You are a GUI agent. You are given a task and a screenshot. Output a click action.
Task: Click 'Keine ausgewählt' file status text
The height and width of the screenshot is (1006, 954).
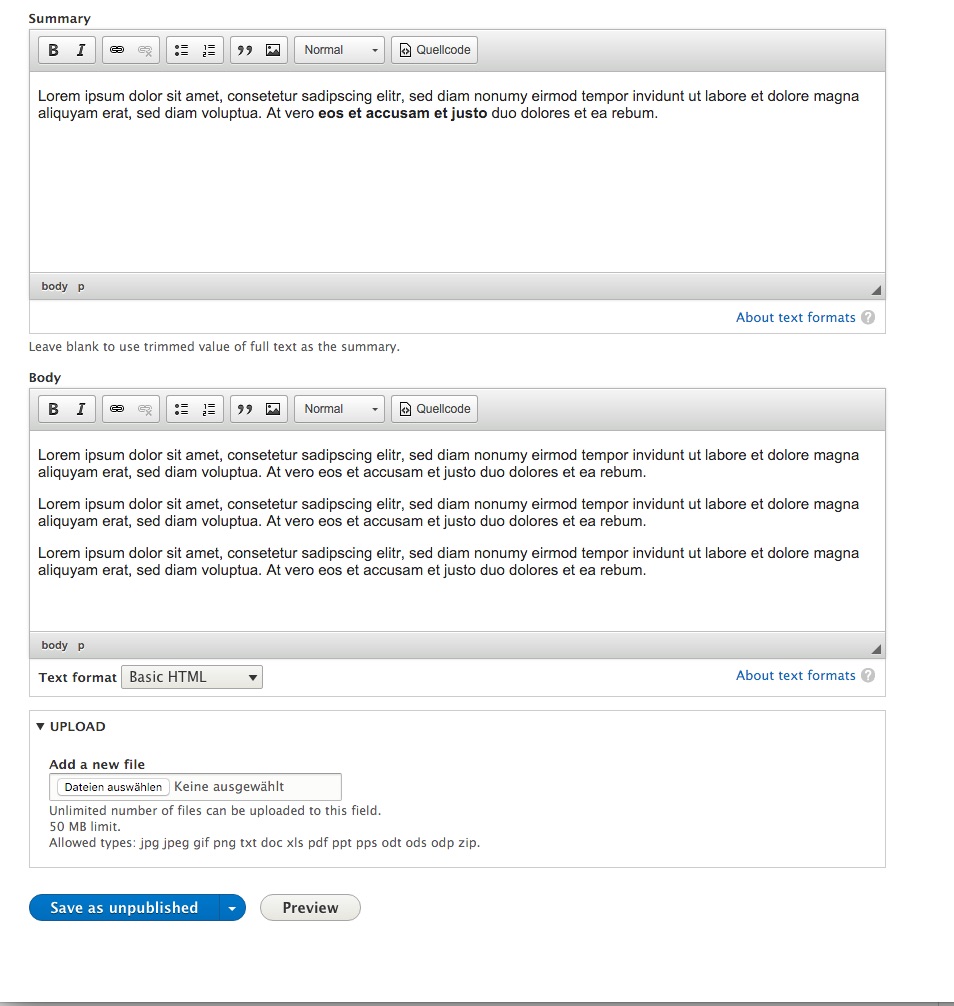coord(229,787)
